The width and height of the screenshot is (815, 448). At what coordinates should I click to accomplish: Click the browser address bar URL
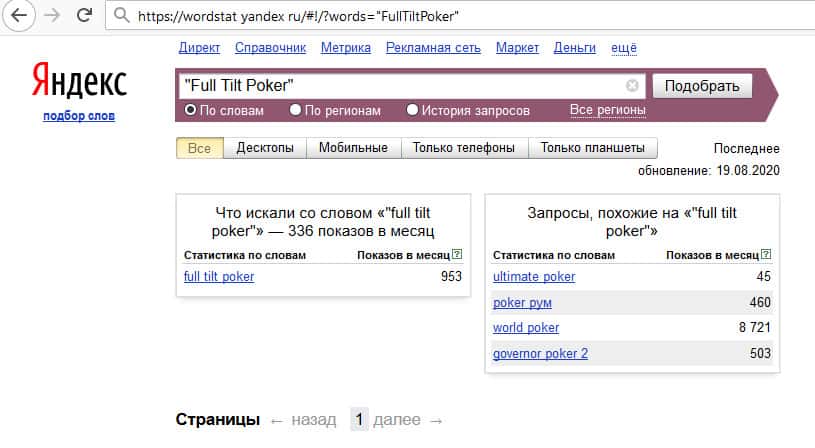pyautogui.click(x=298, y=16)
